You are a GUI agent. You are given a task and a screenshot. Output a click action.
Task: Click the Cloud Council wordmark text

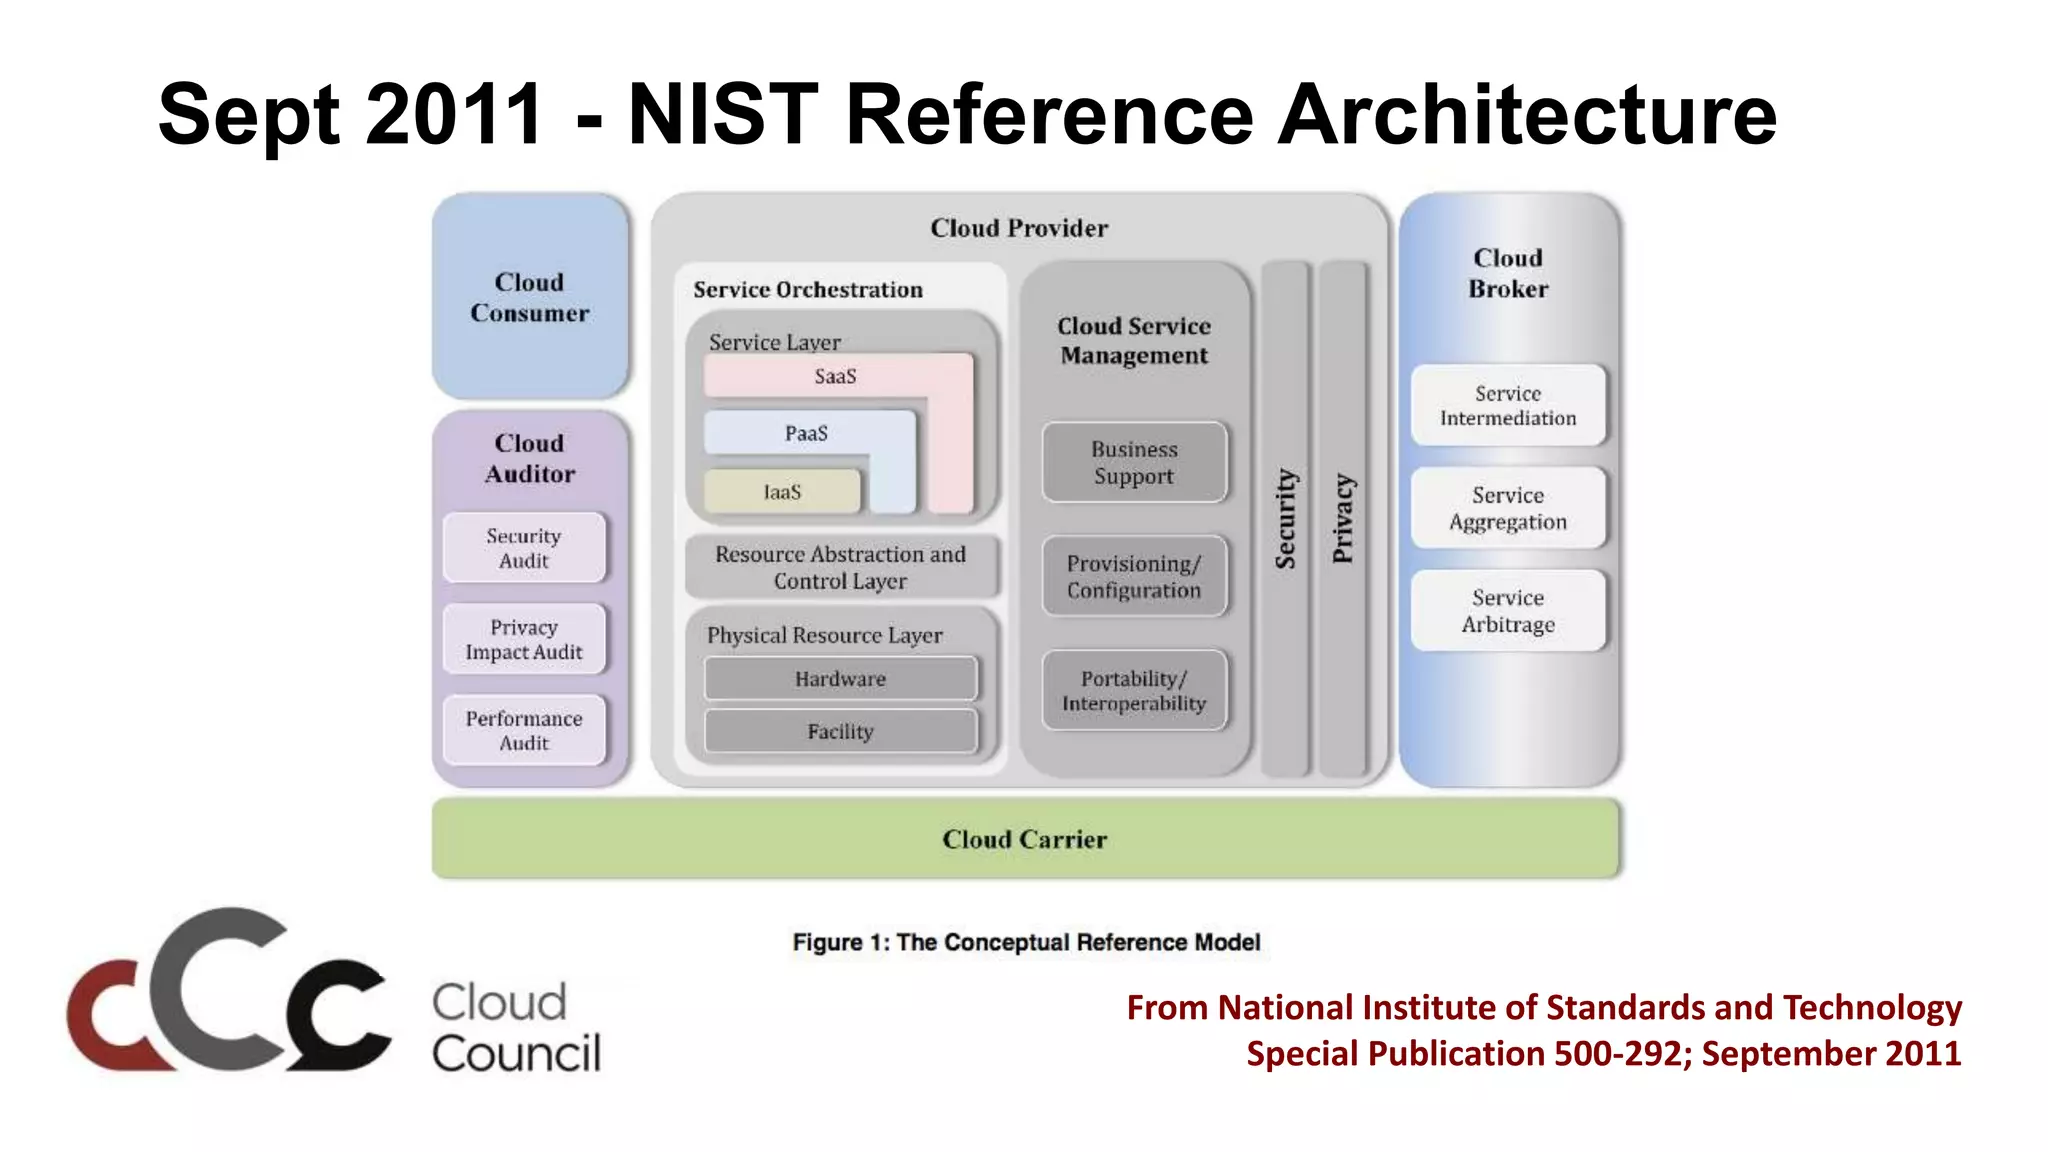point(516,1028)
